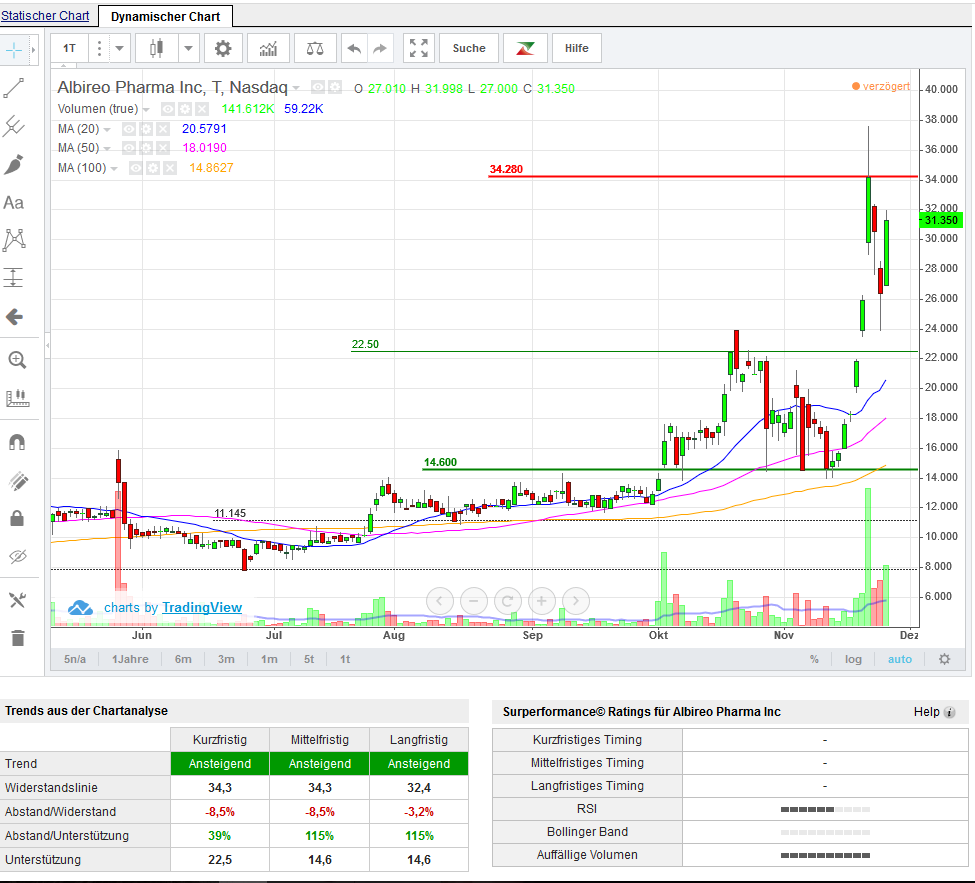Expand the cursor tool flyout arrow
The image size is (975, 883).
click(34, 50)
